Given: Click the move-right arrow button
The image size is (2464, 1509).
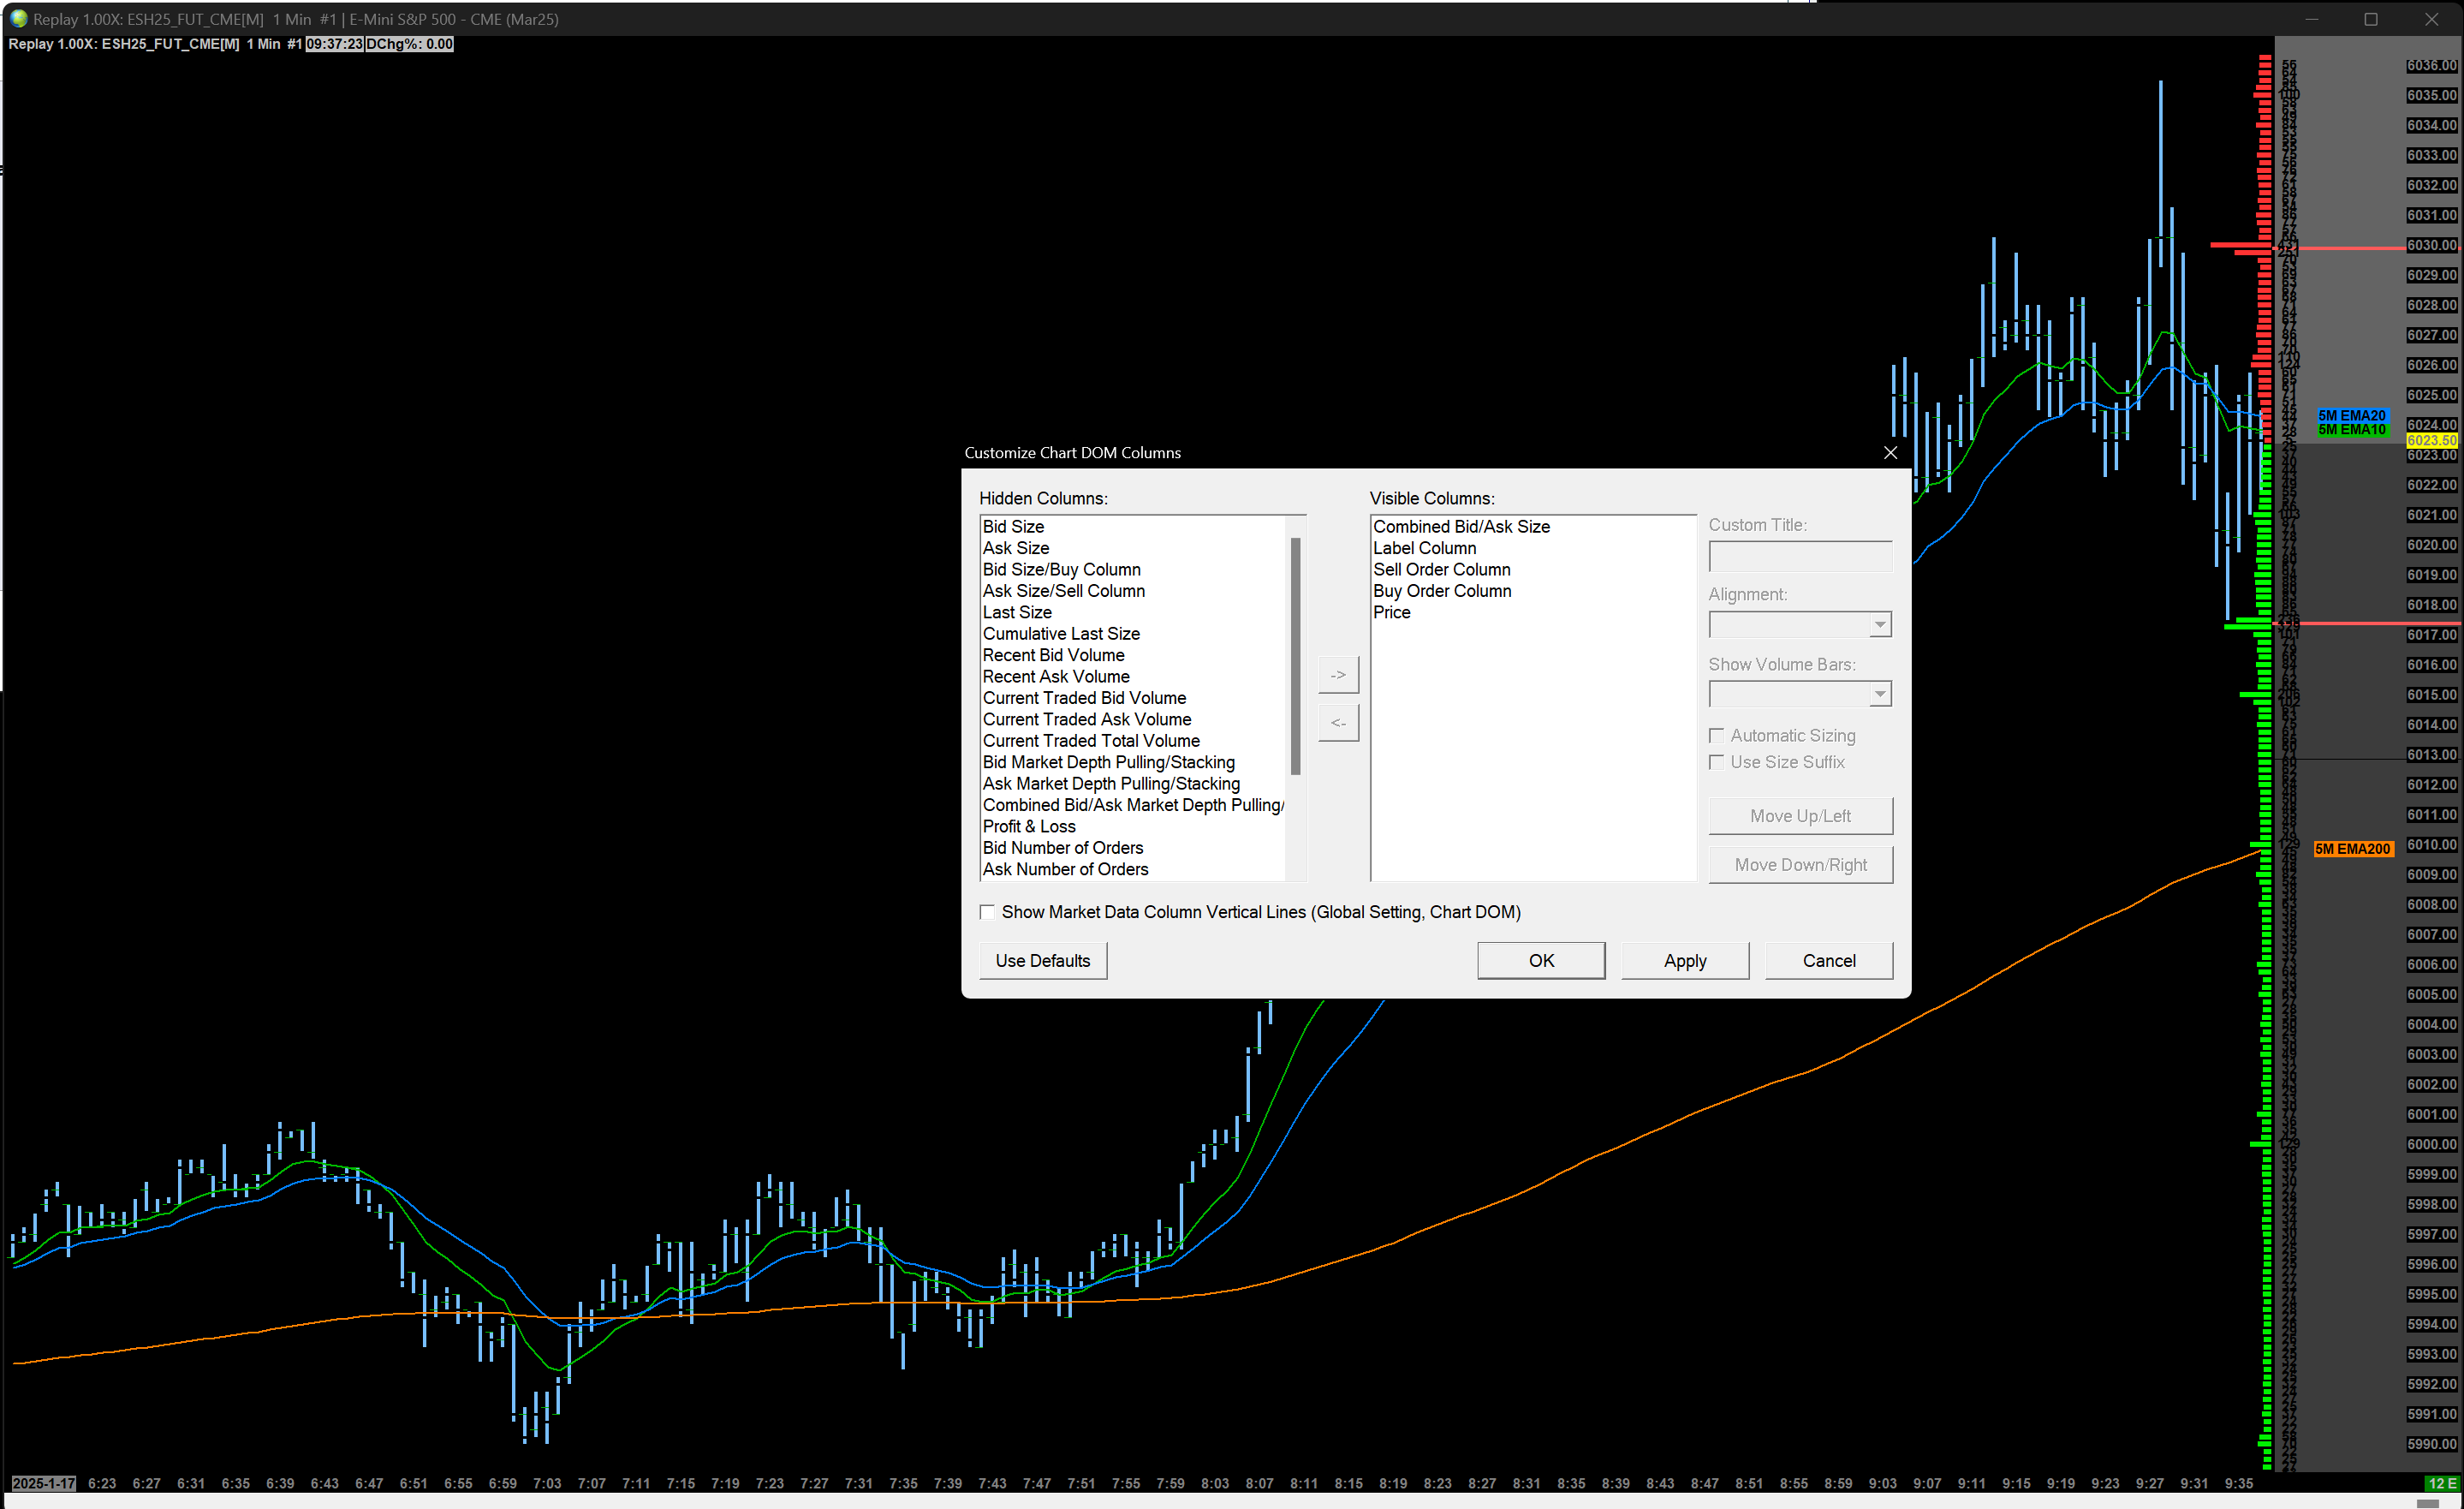Looking at the screenshot, I should coord(1337,675).
